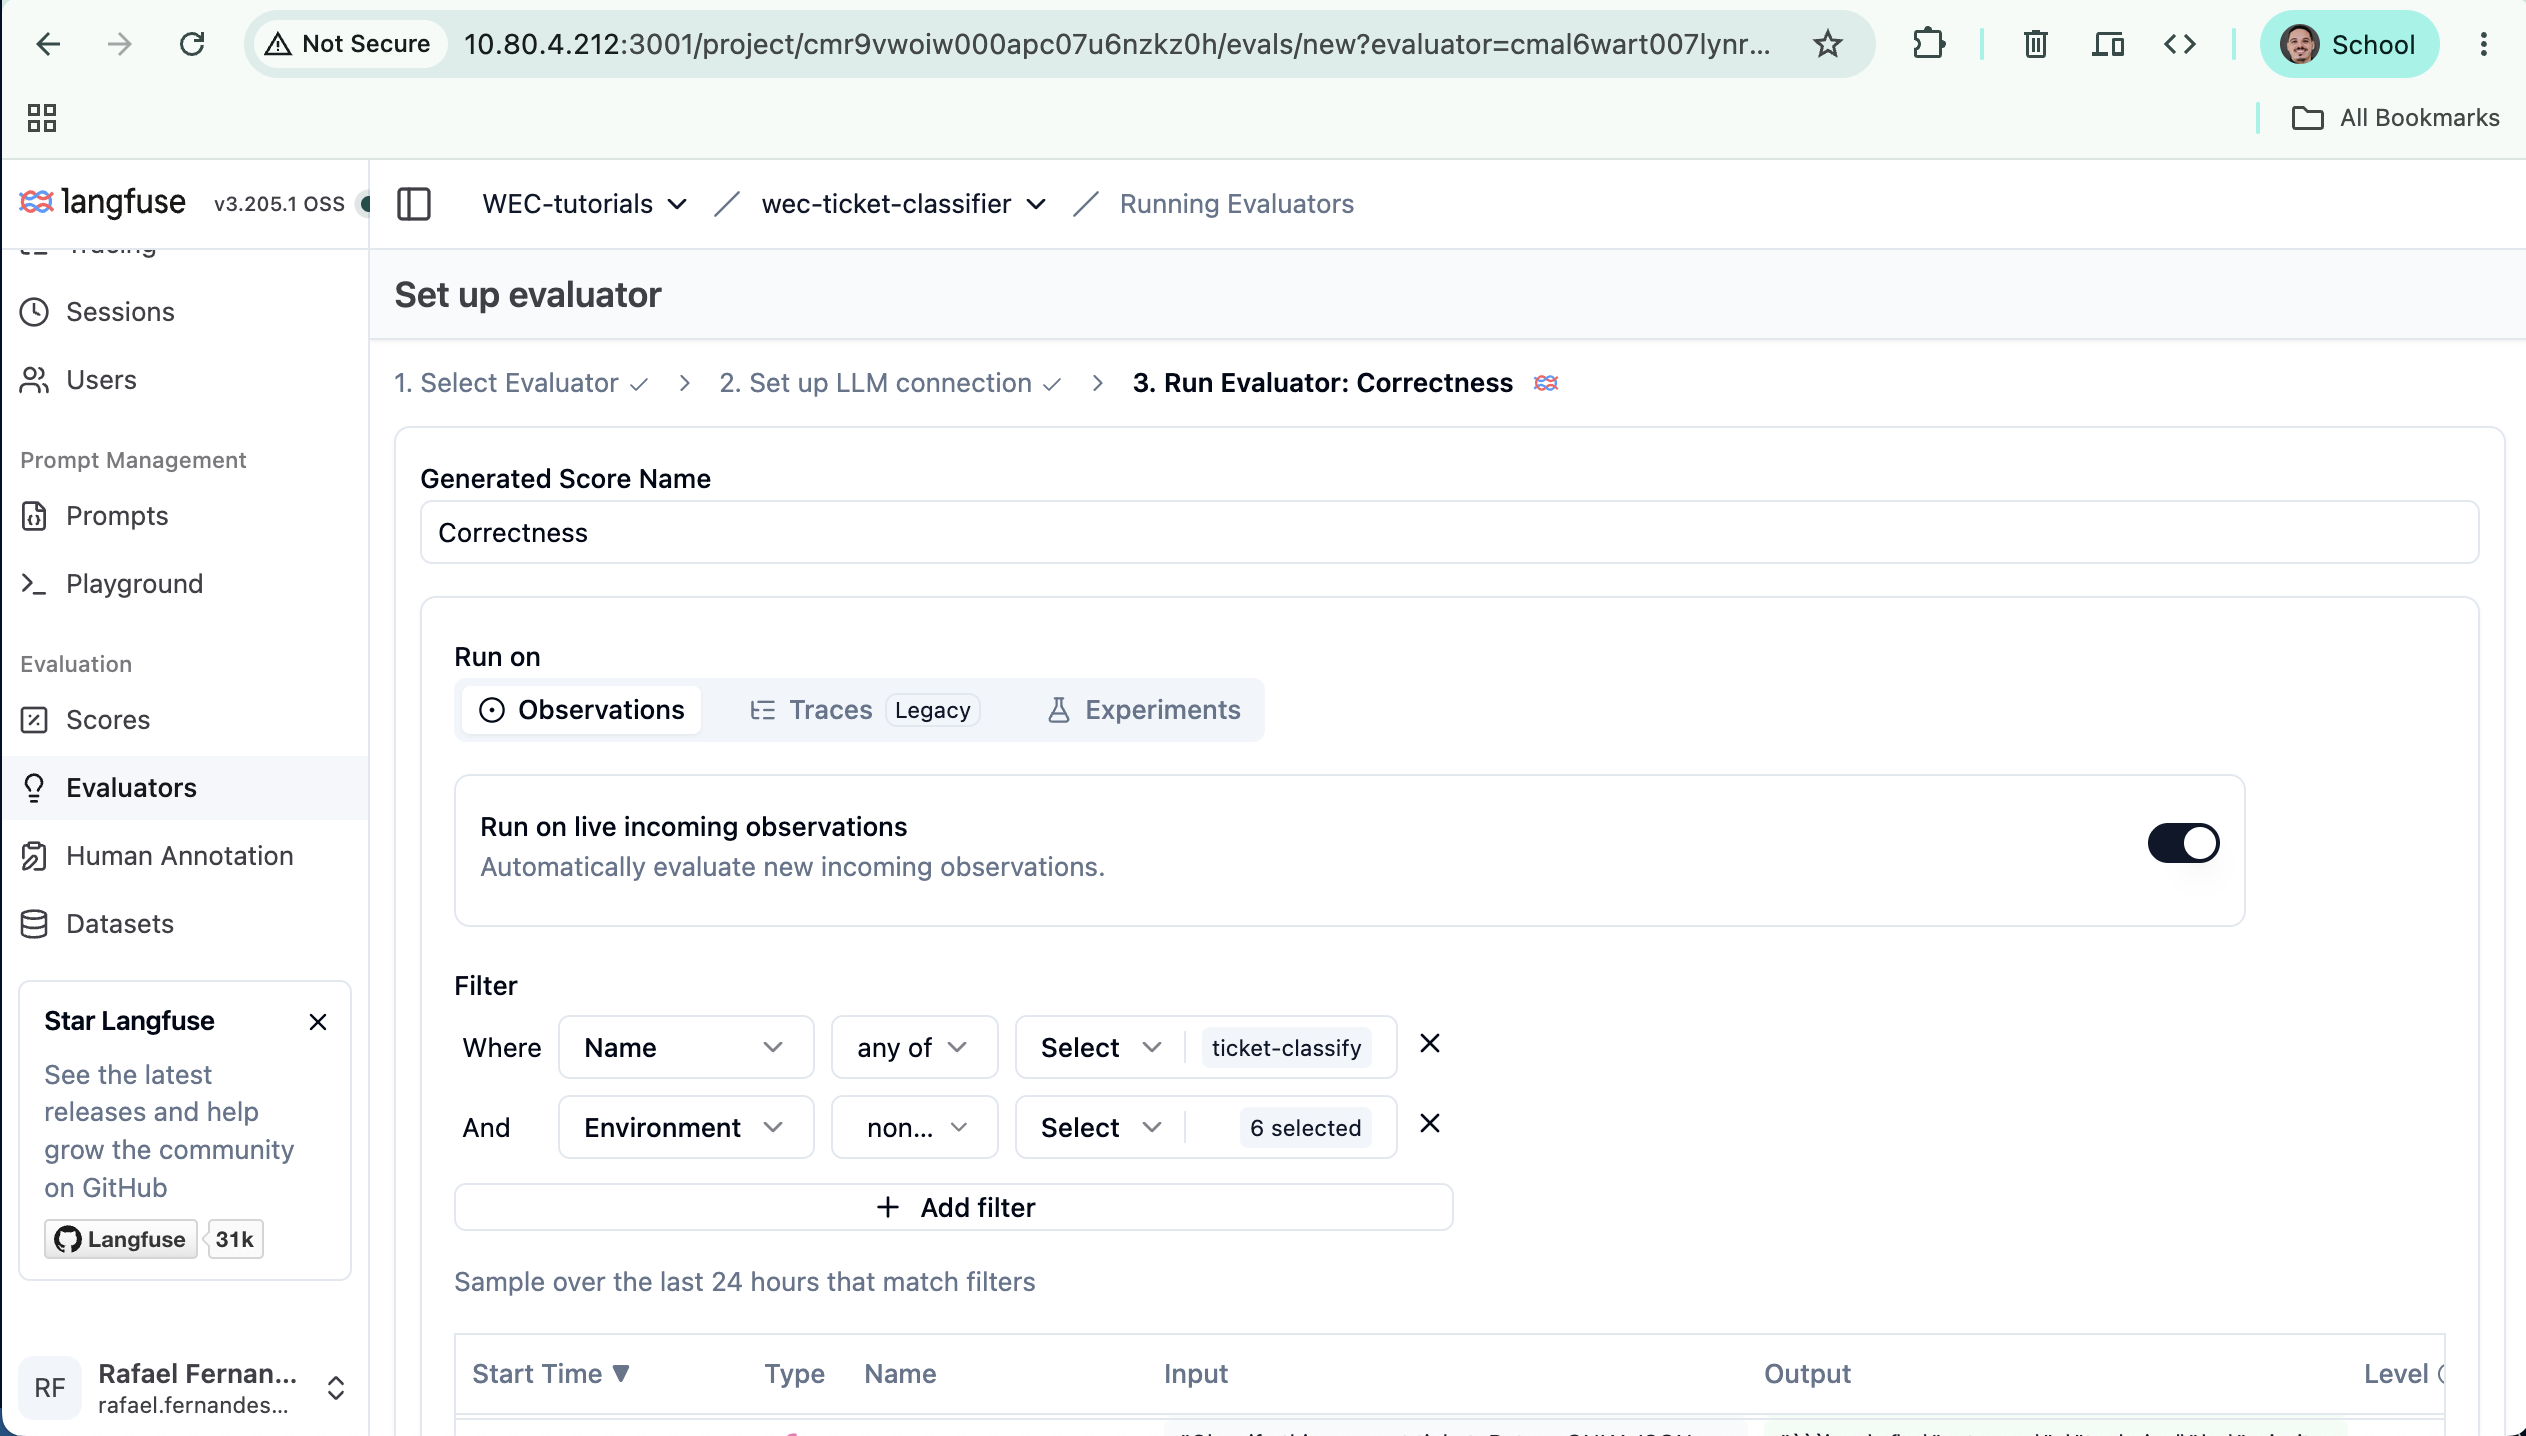
Task: Expand the wec-ticket-classifier project dropdown
Action: click(903, 204)
